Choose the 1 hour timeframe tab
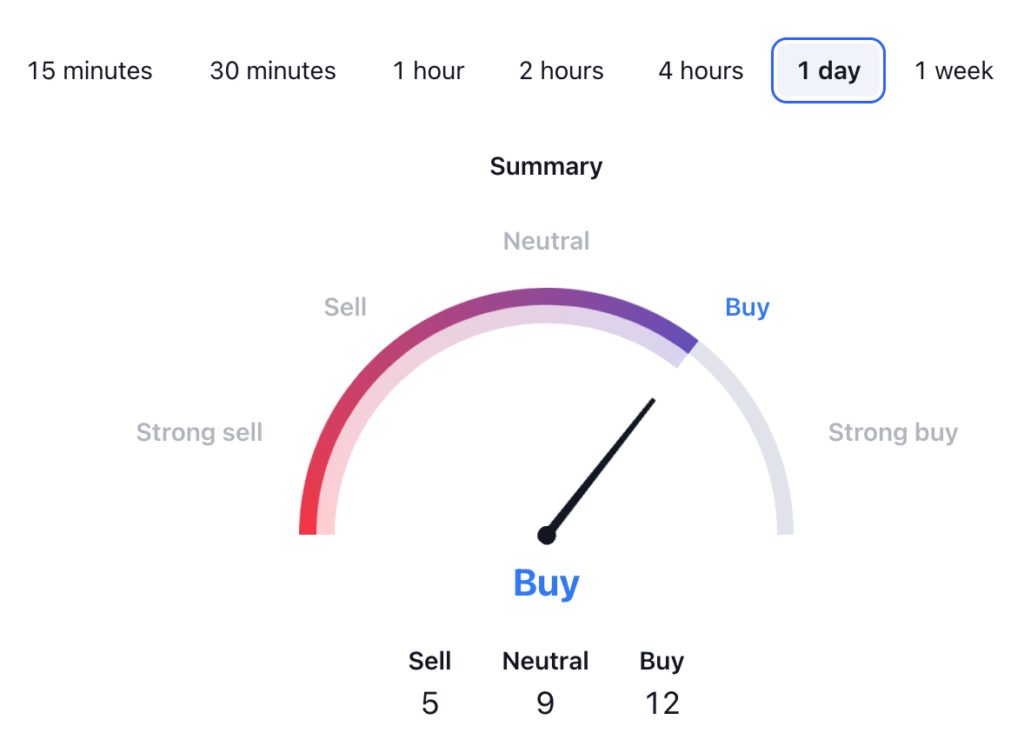Viewport: 1024px width, 753px height. click(x=428, y=71)
